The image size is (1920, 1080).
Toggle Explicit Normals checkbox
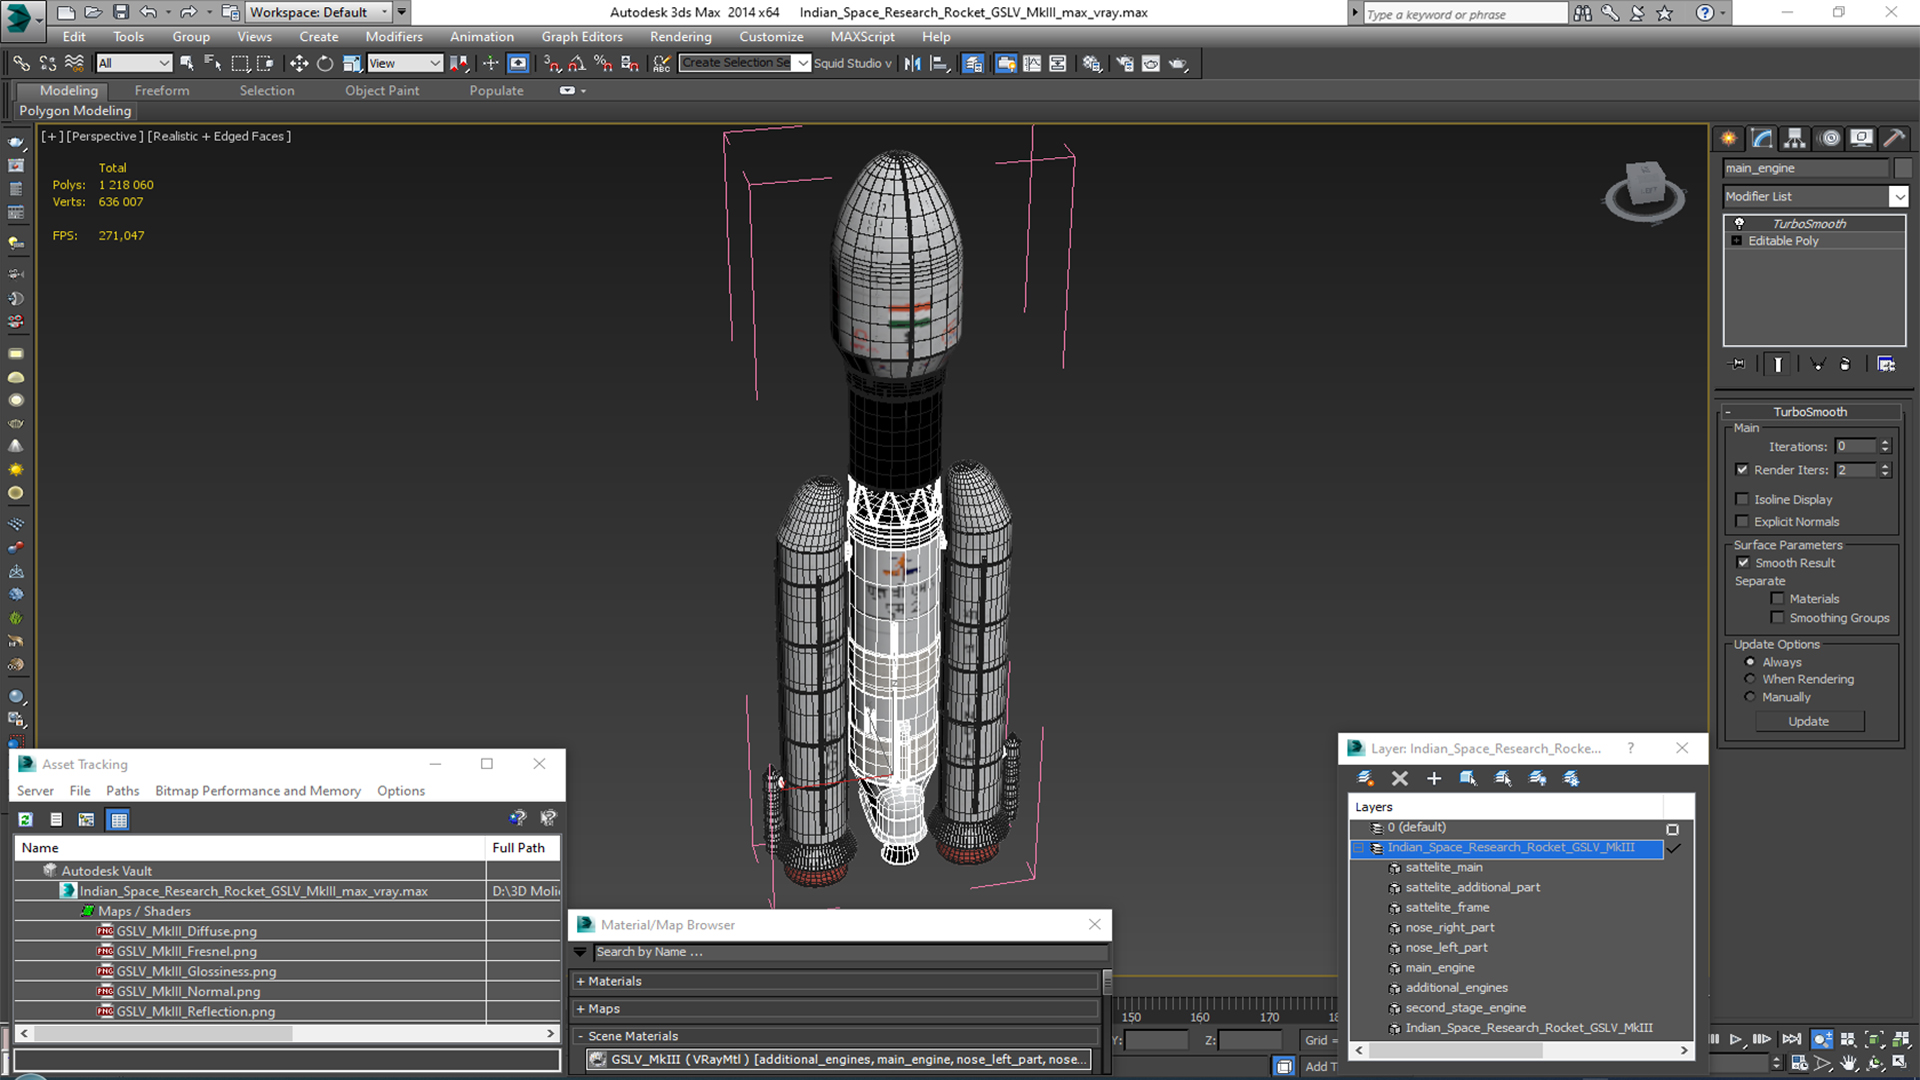tap(1743, 521)
